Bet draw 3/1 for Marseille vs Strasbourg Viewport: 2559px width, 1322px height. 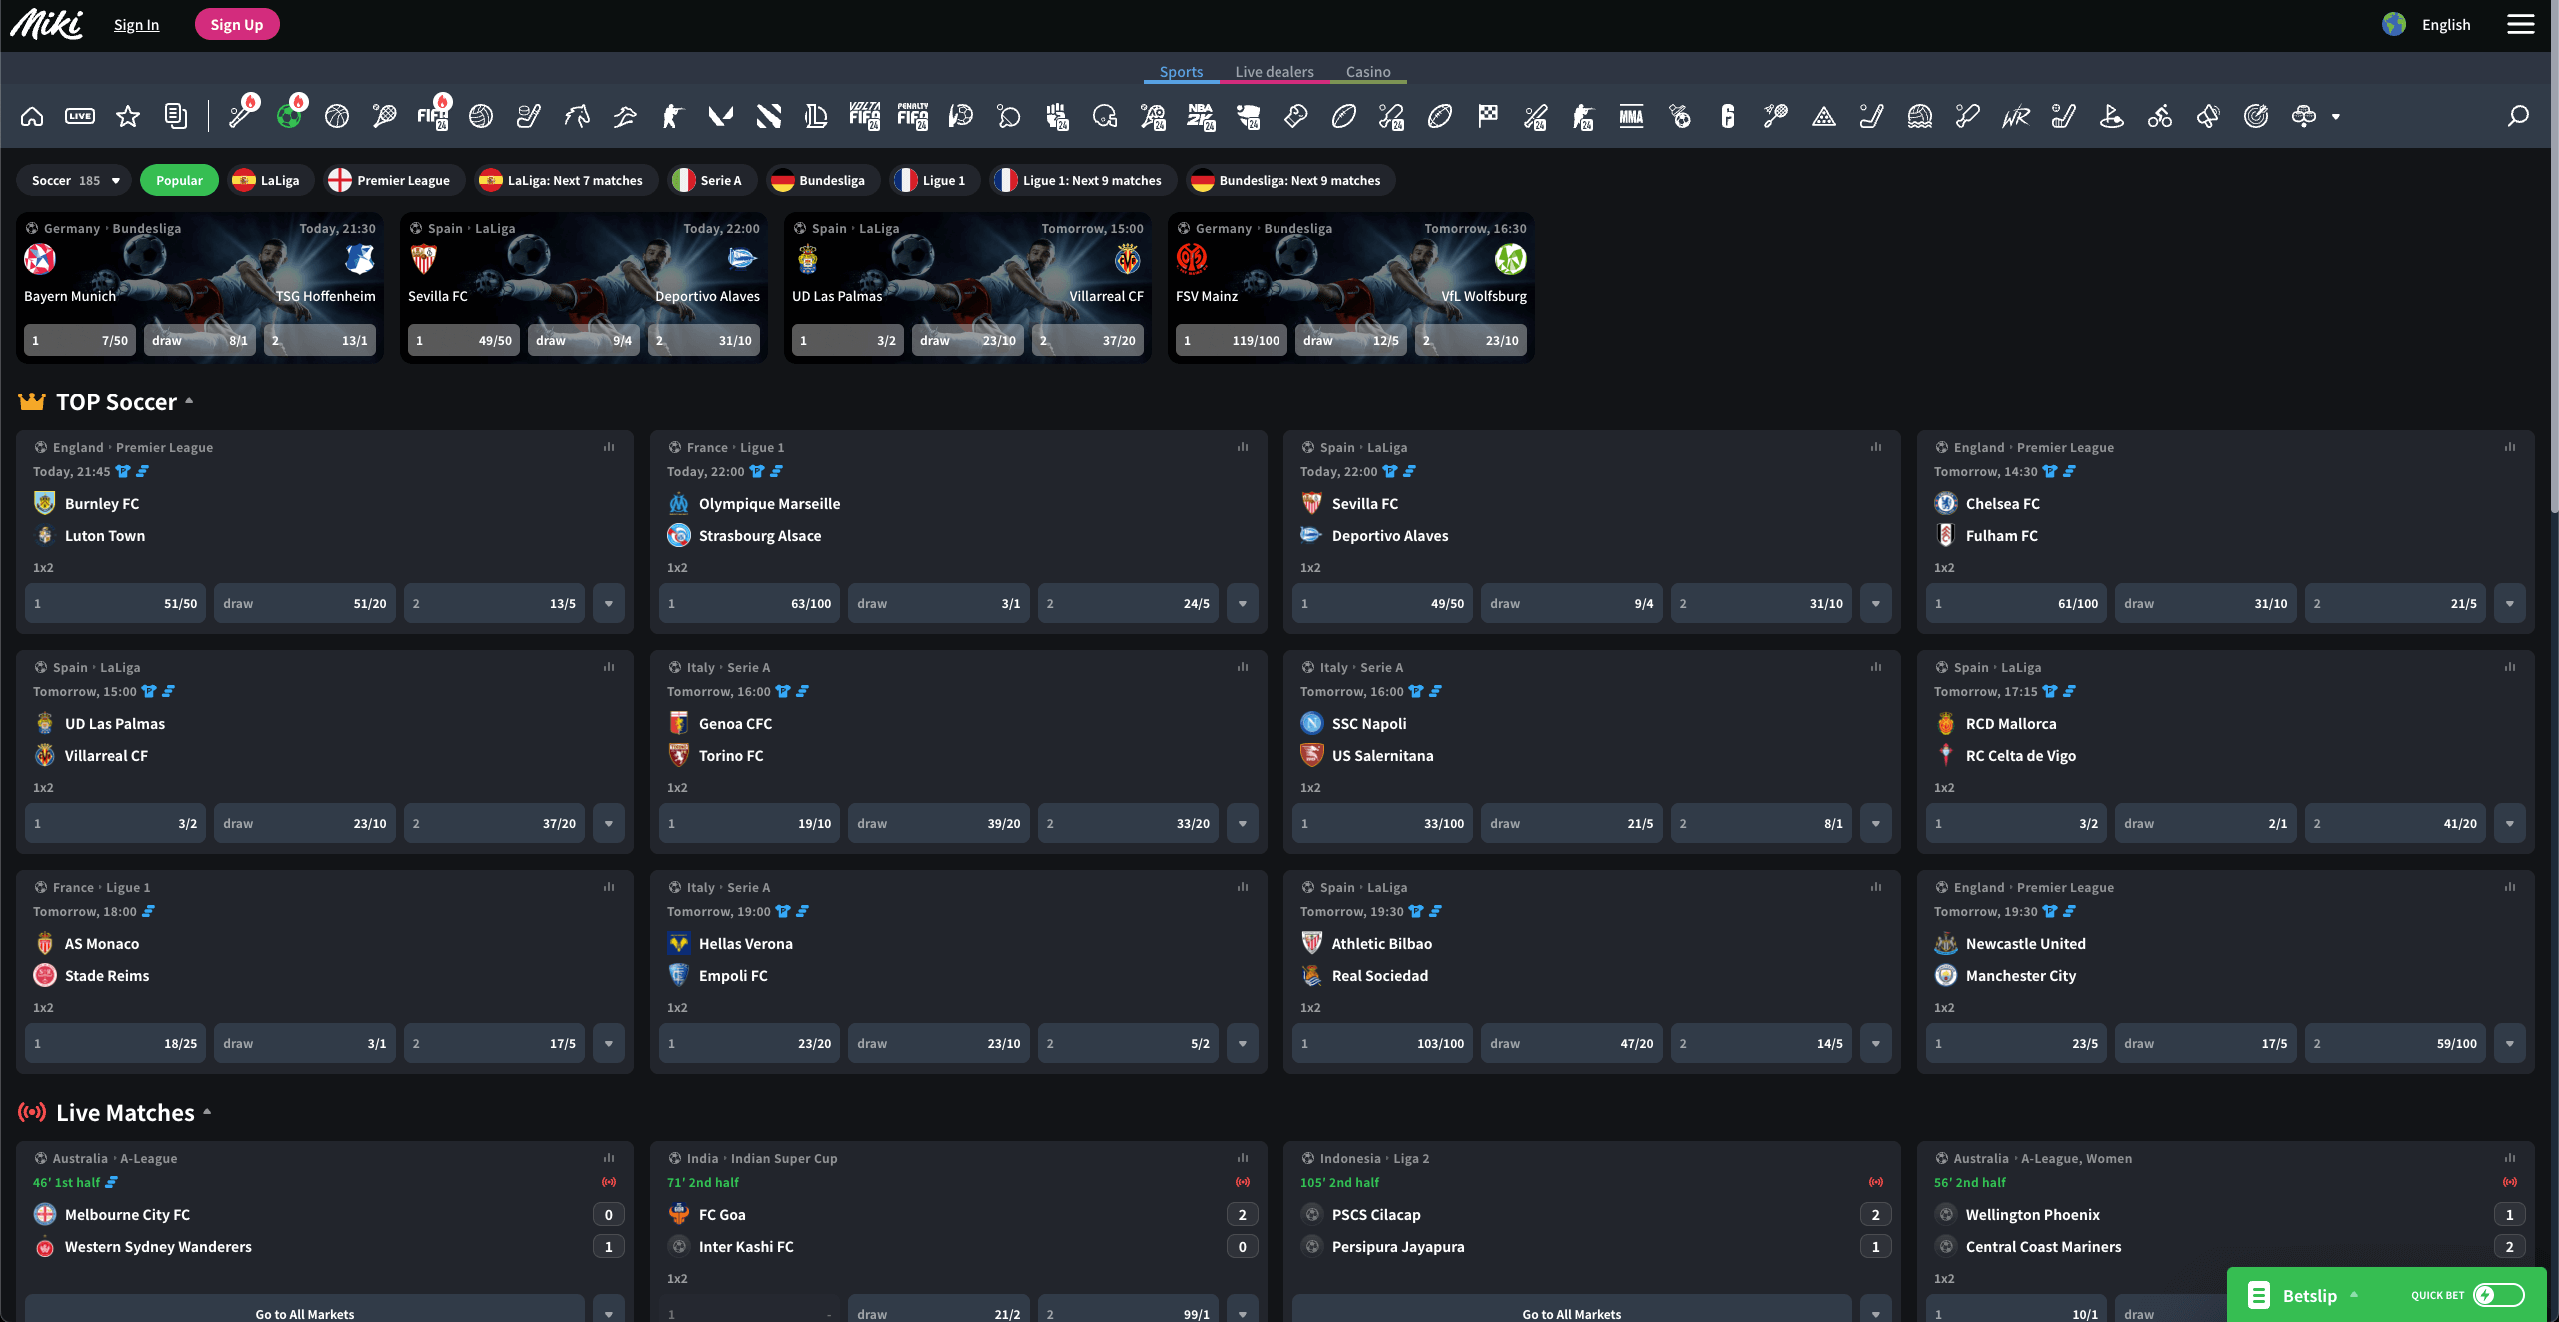coord(938,604)
